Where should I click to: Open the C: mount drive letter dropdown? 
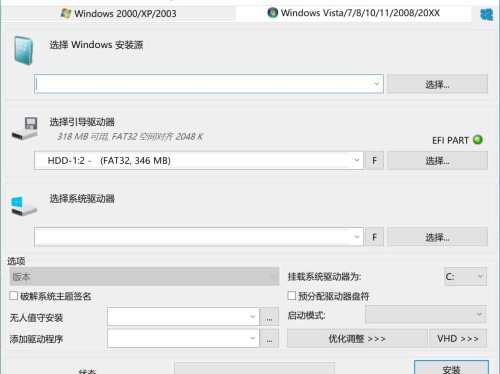click(465, 276)
